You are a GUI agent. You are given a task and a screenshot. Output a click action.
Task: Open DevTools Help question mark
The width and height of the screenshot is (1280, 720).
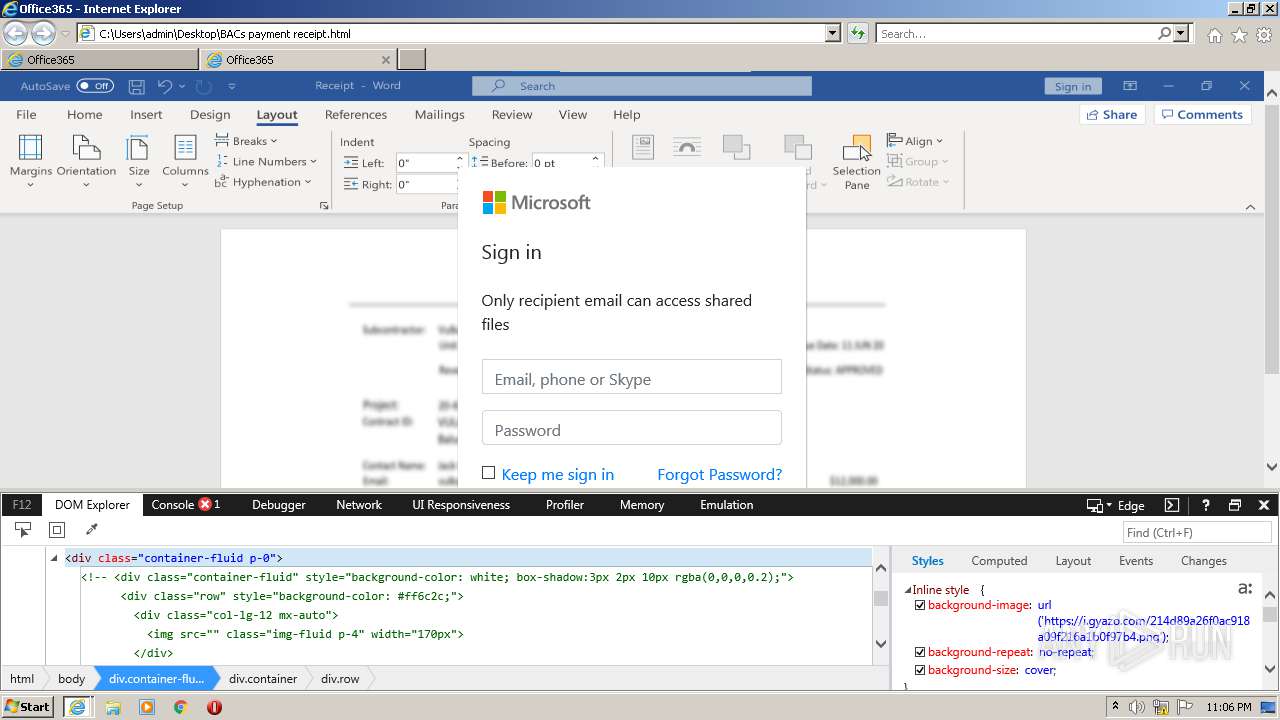pos(1206,505)
